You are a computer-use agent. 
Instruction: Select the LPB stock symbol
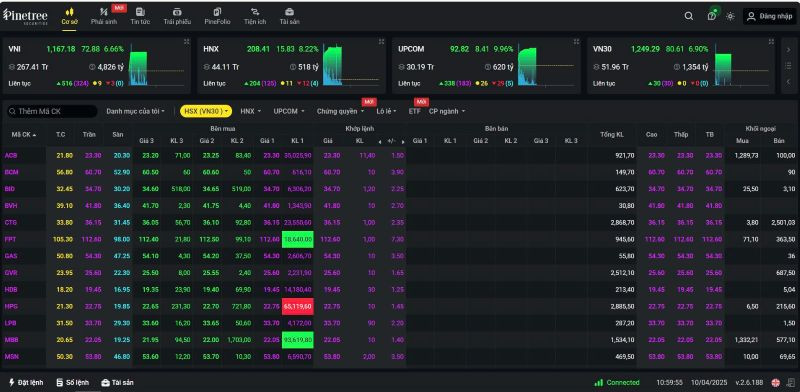tap(11, 323)
